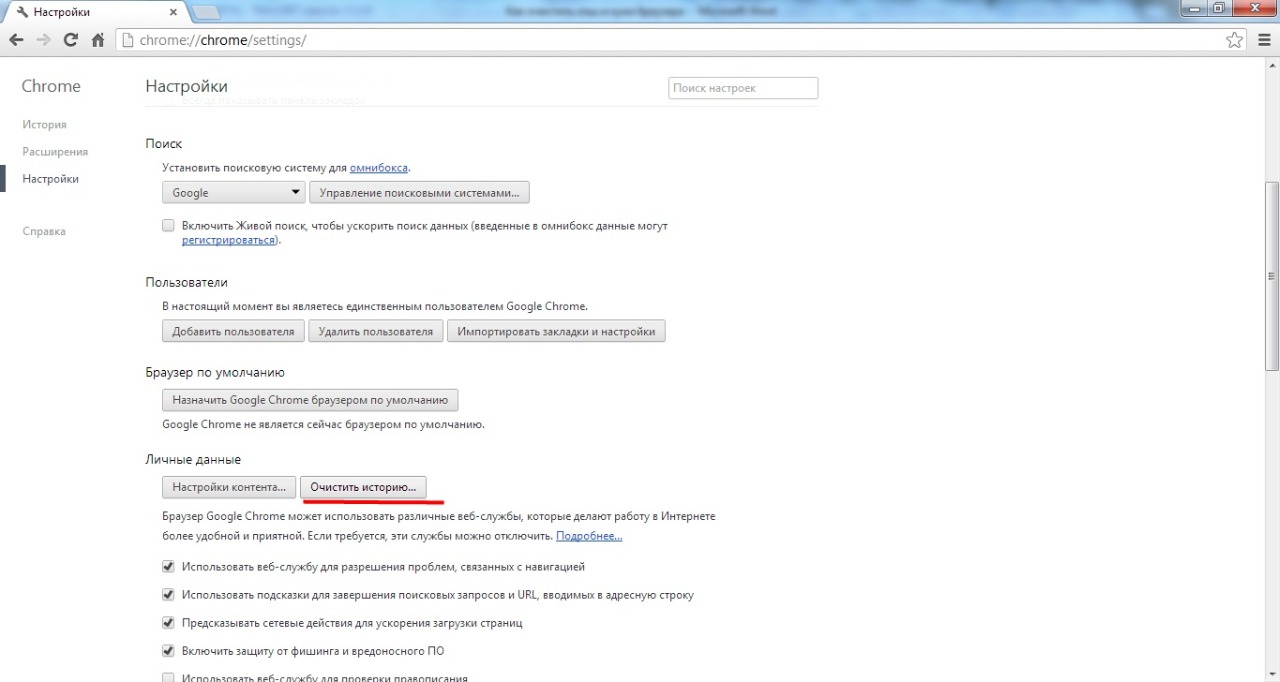
Task: Enable the Живой поиск checkbox
Action: [168, 226]
